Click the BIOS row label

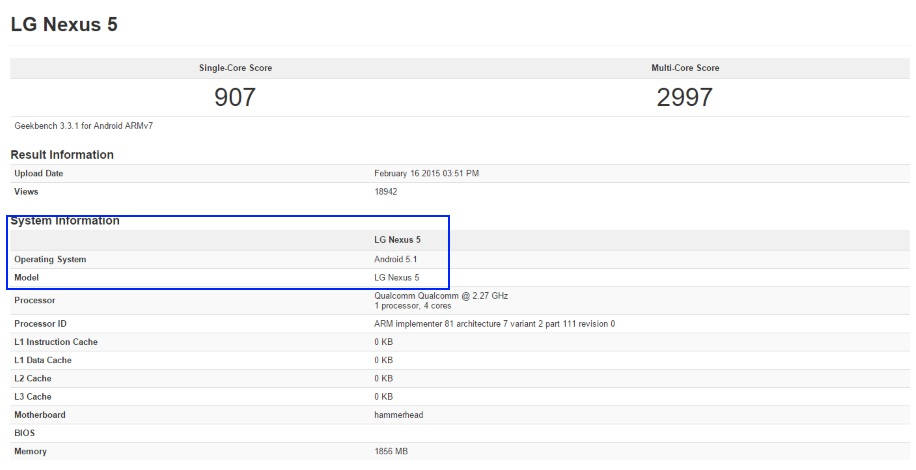[25, 433]
